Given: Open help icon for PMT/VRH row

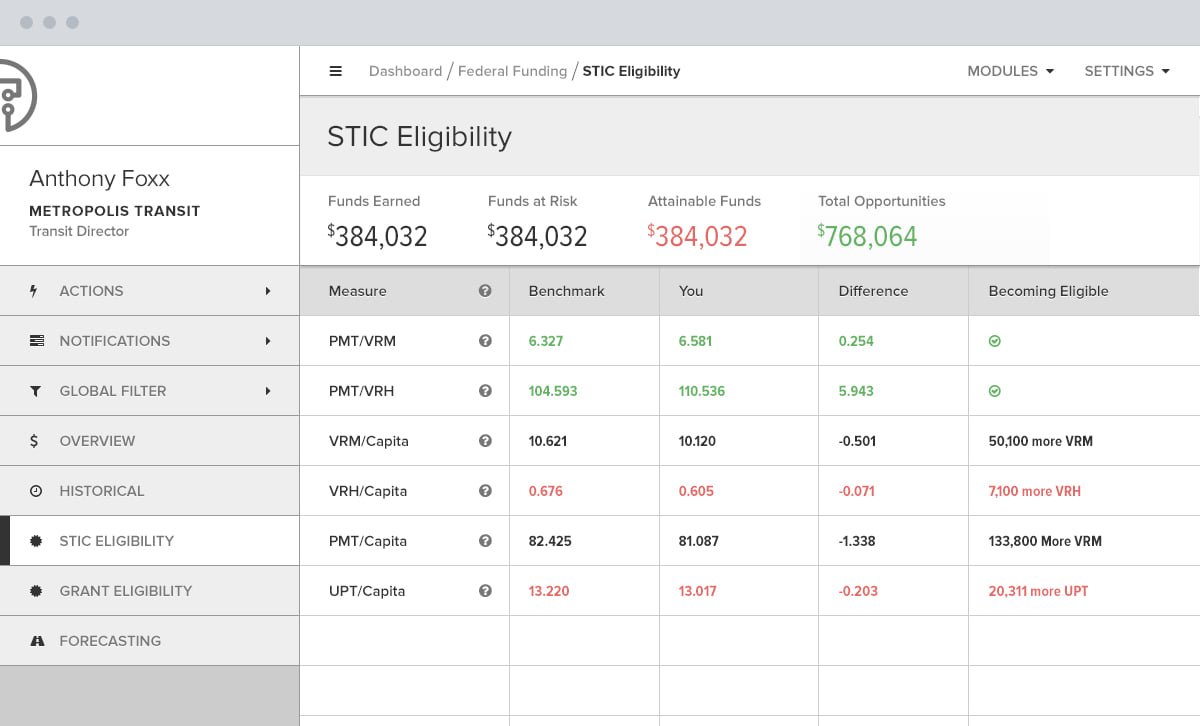Looking at the screenshot, I should point(485,391).
